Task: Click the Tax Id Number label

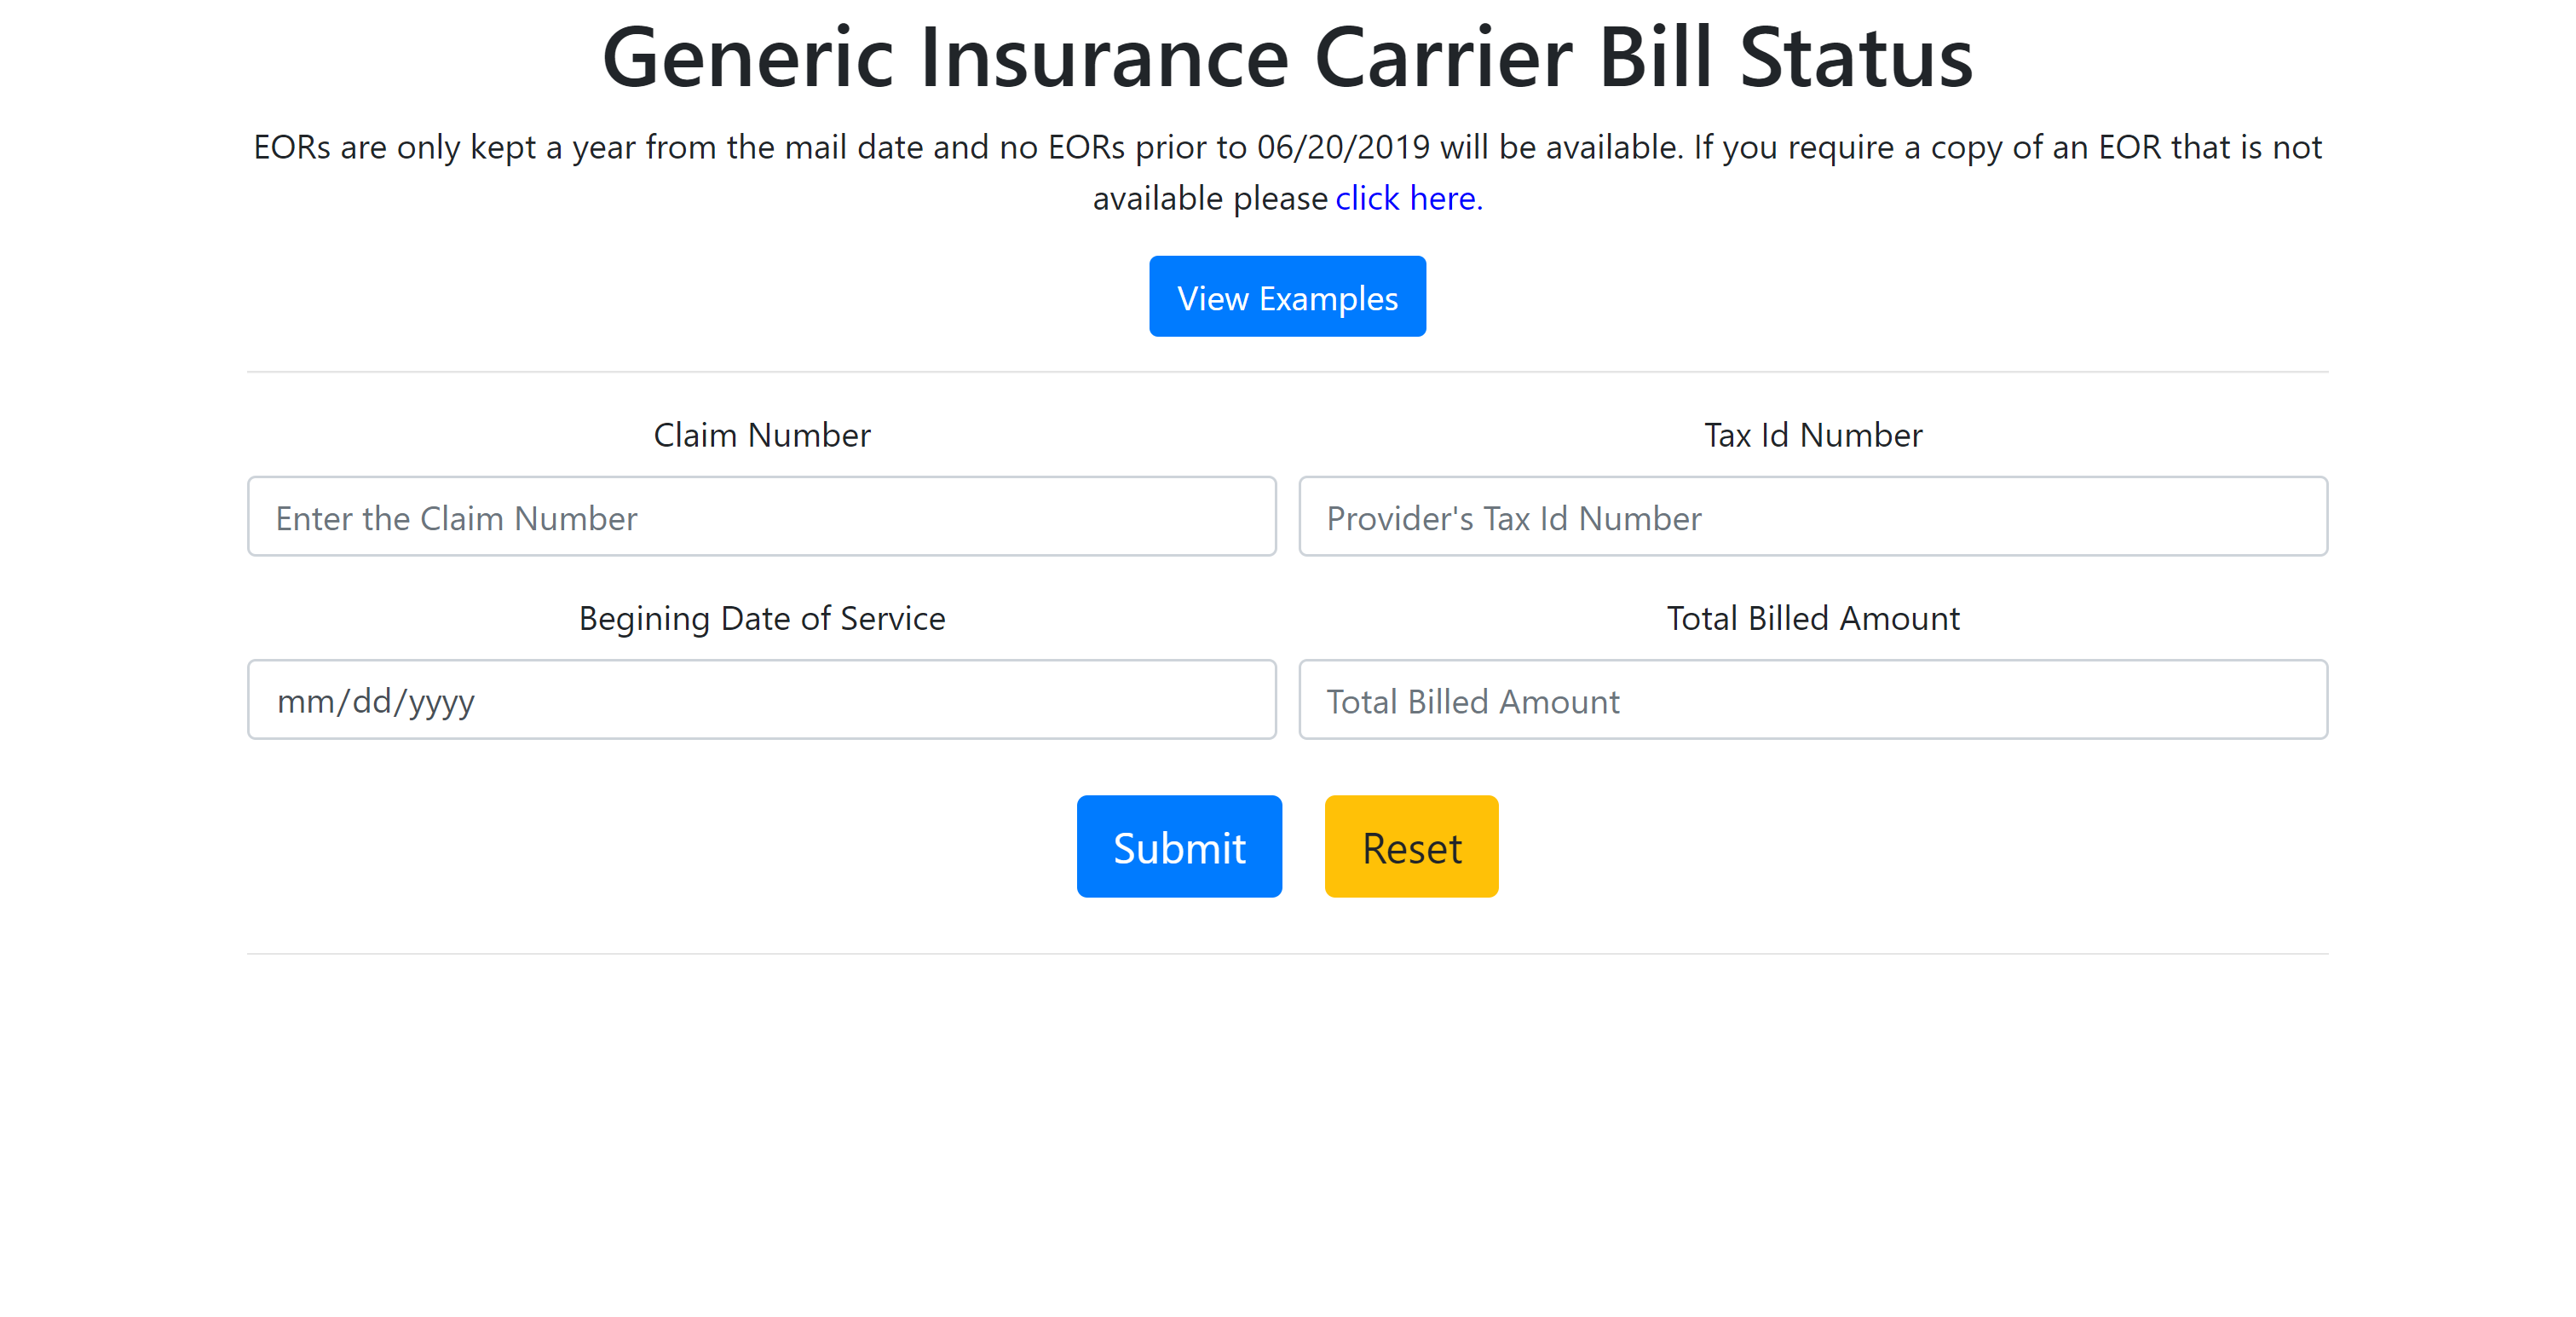Action: (x=1813, y=435)
